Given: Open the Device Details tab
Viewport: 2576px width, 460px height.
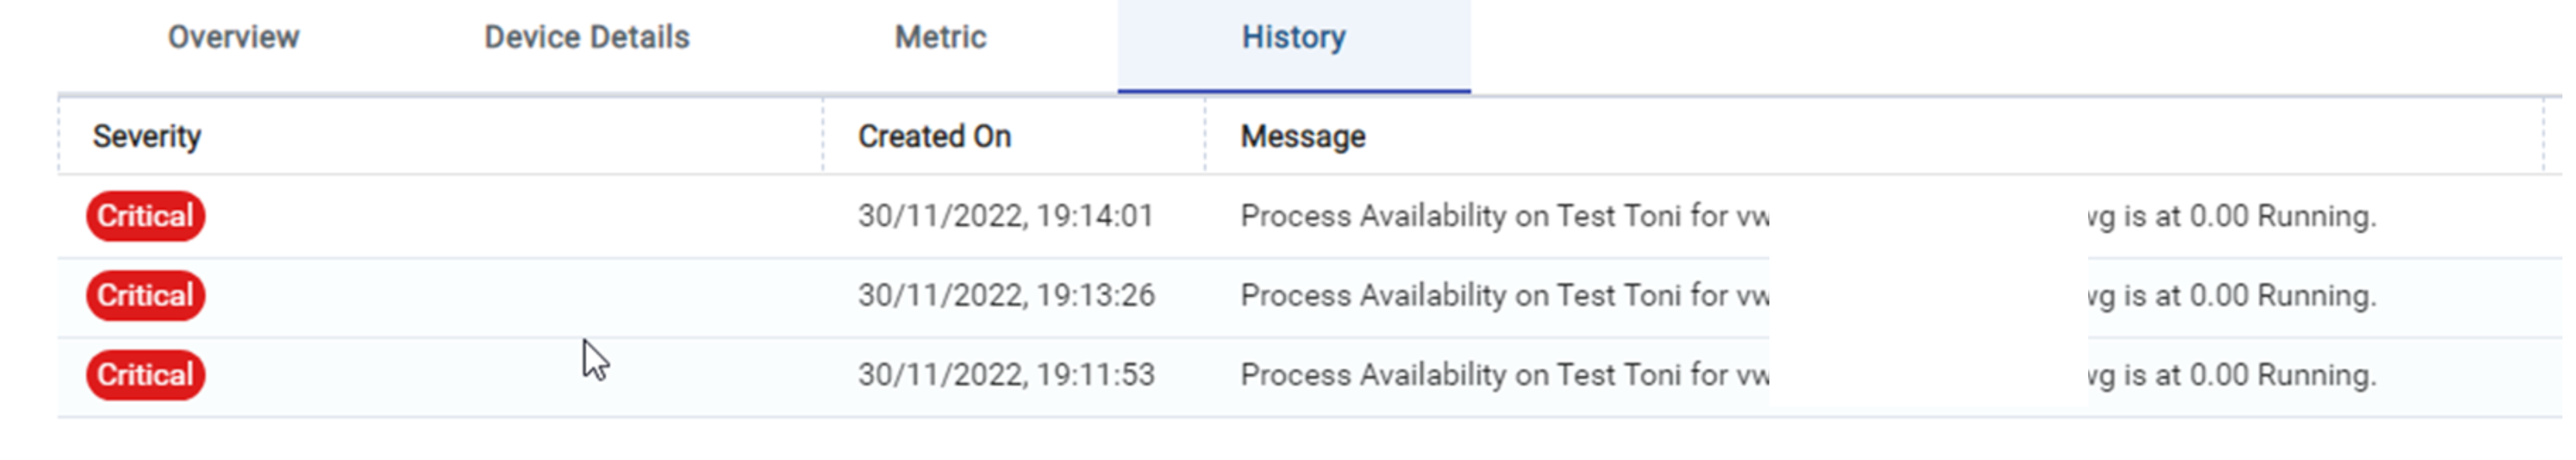Looking at the screenshot, I should pyautogui.click(x=587, y=38).
